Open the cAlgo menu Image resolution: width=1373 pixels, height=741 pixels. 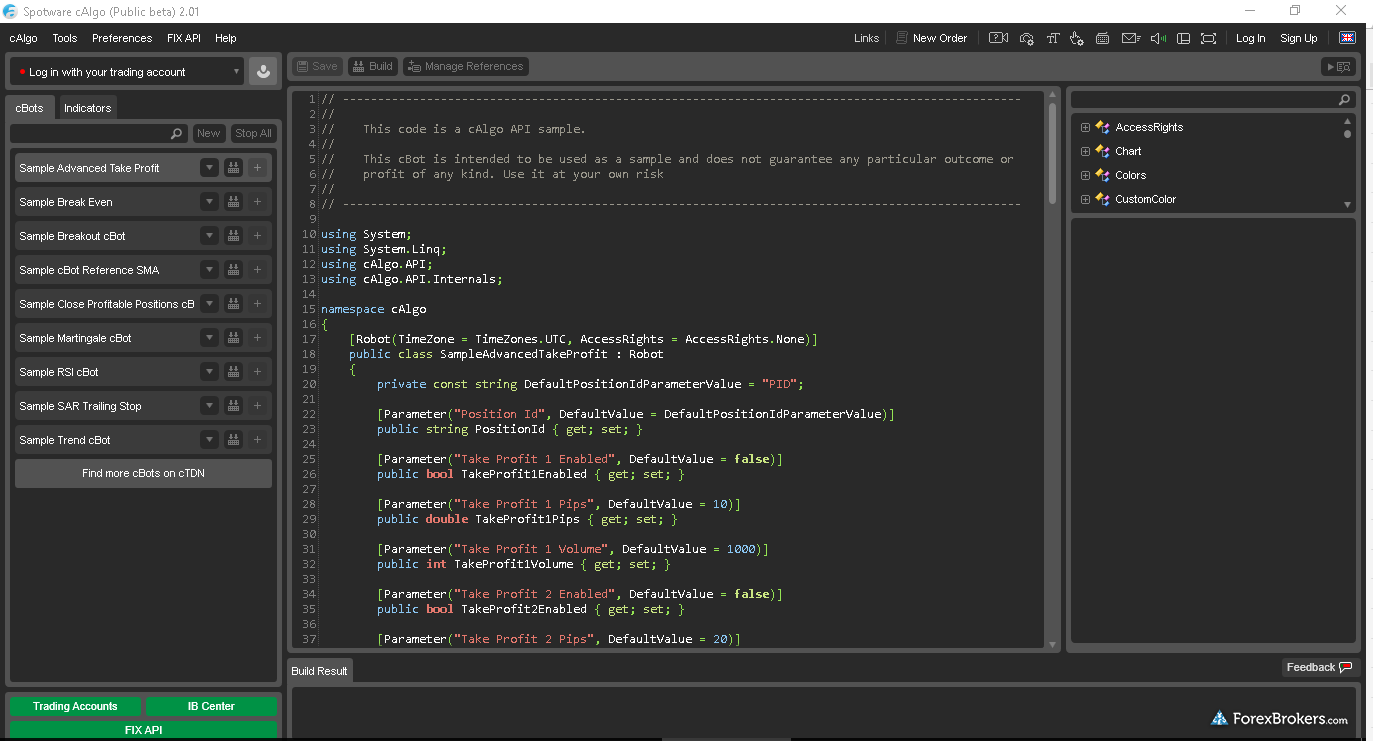click(x=24, y=38)
